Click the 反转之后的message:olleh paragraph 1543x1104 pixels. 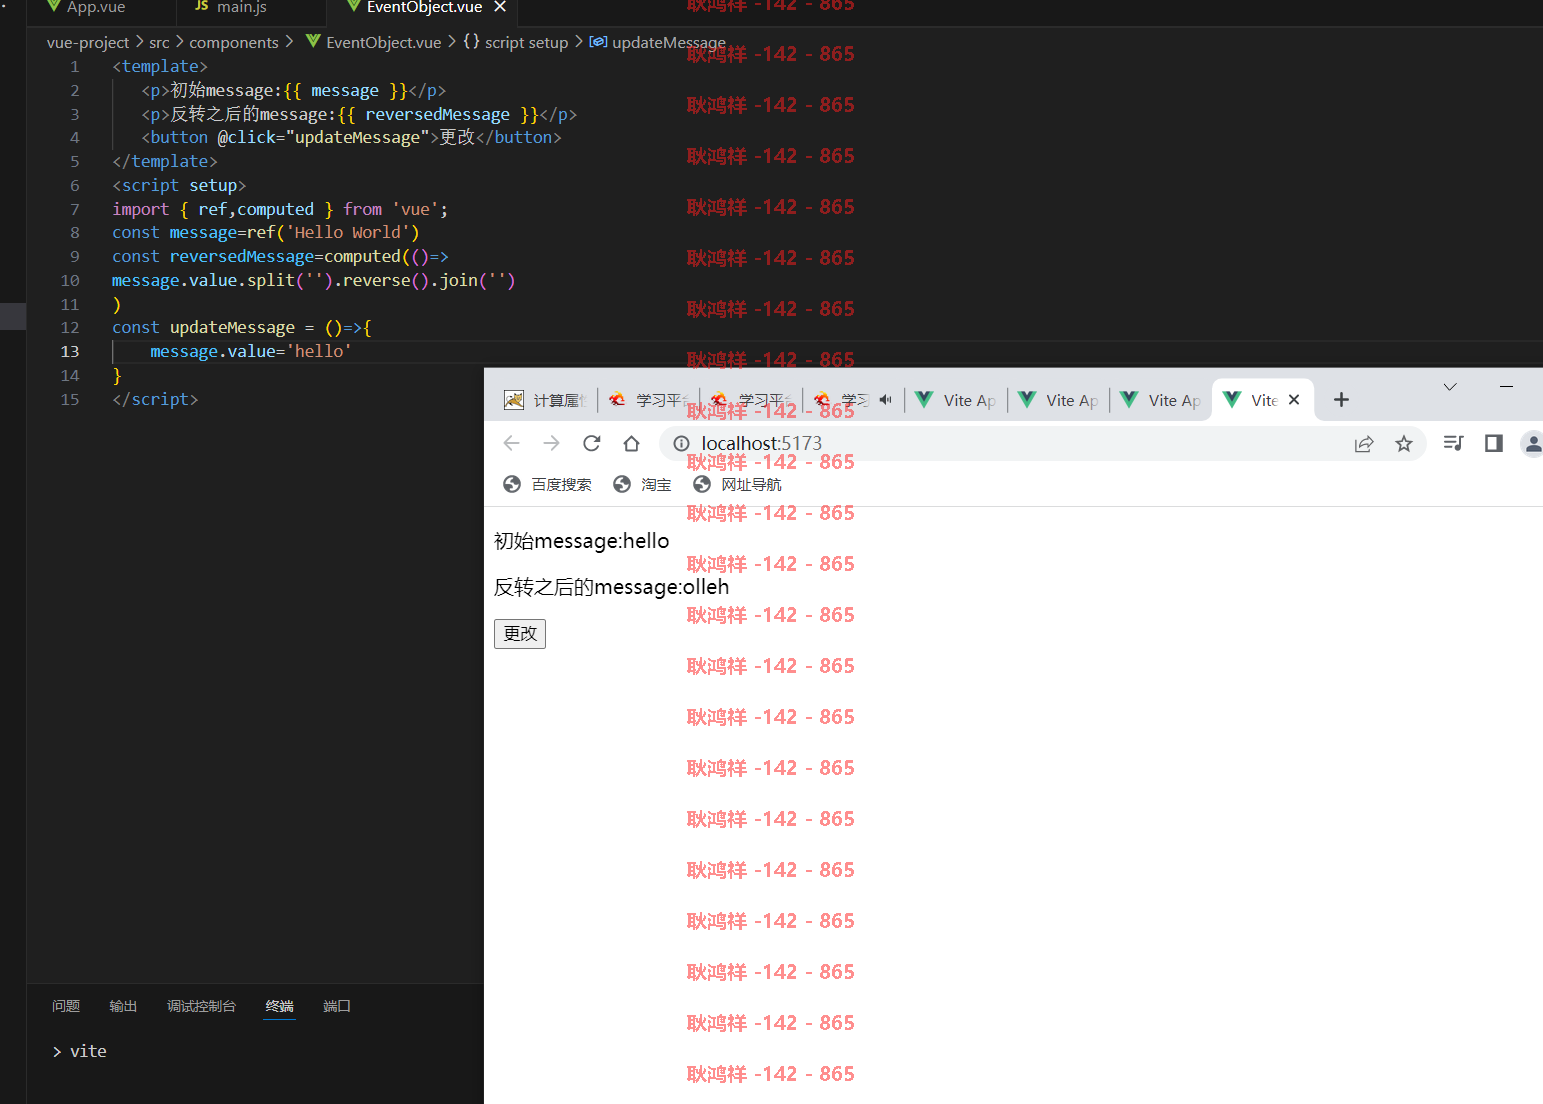point(612,587)
